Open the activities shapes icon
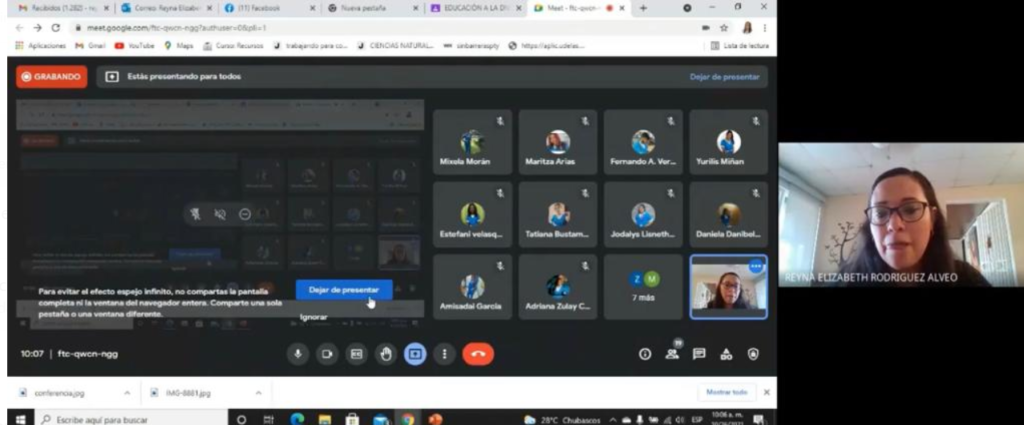The width and height of the screenshot is (1024, 425). click(726, 354)
